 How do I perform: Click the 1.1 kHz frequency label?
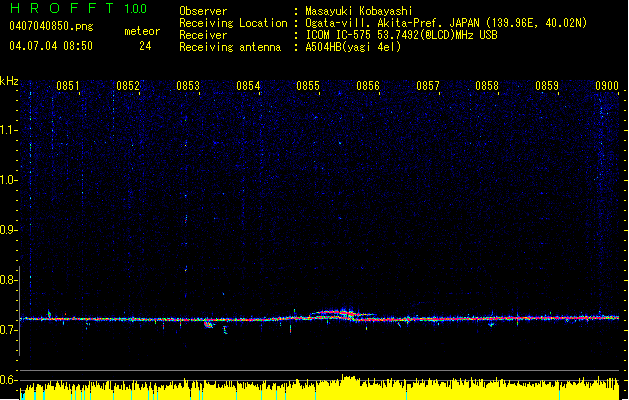point(9,130)
